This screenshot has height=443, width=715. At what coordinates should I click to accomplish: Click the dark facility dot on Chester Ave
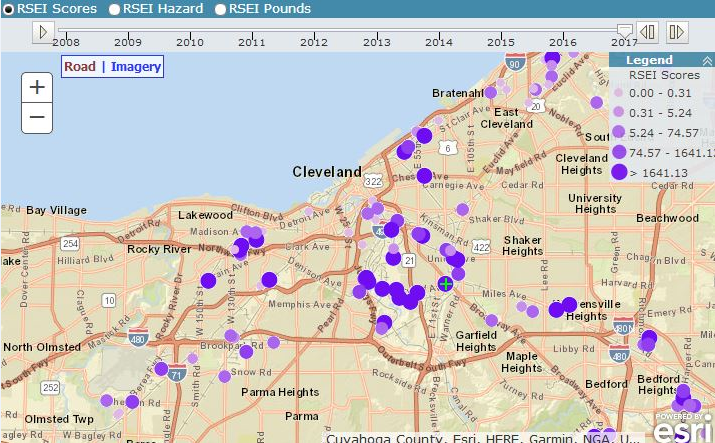[x=424, y=175]
